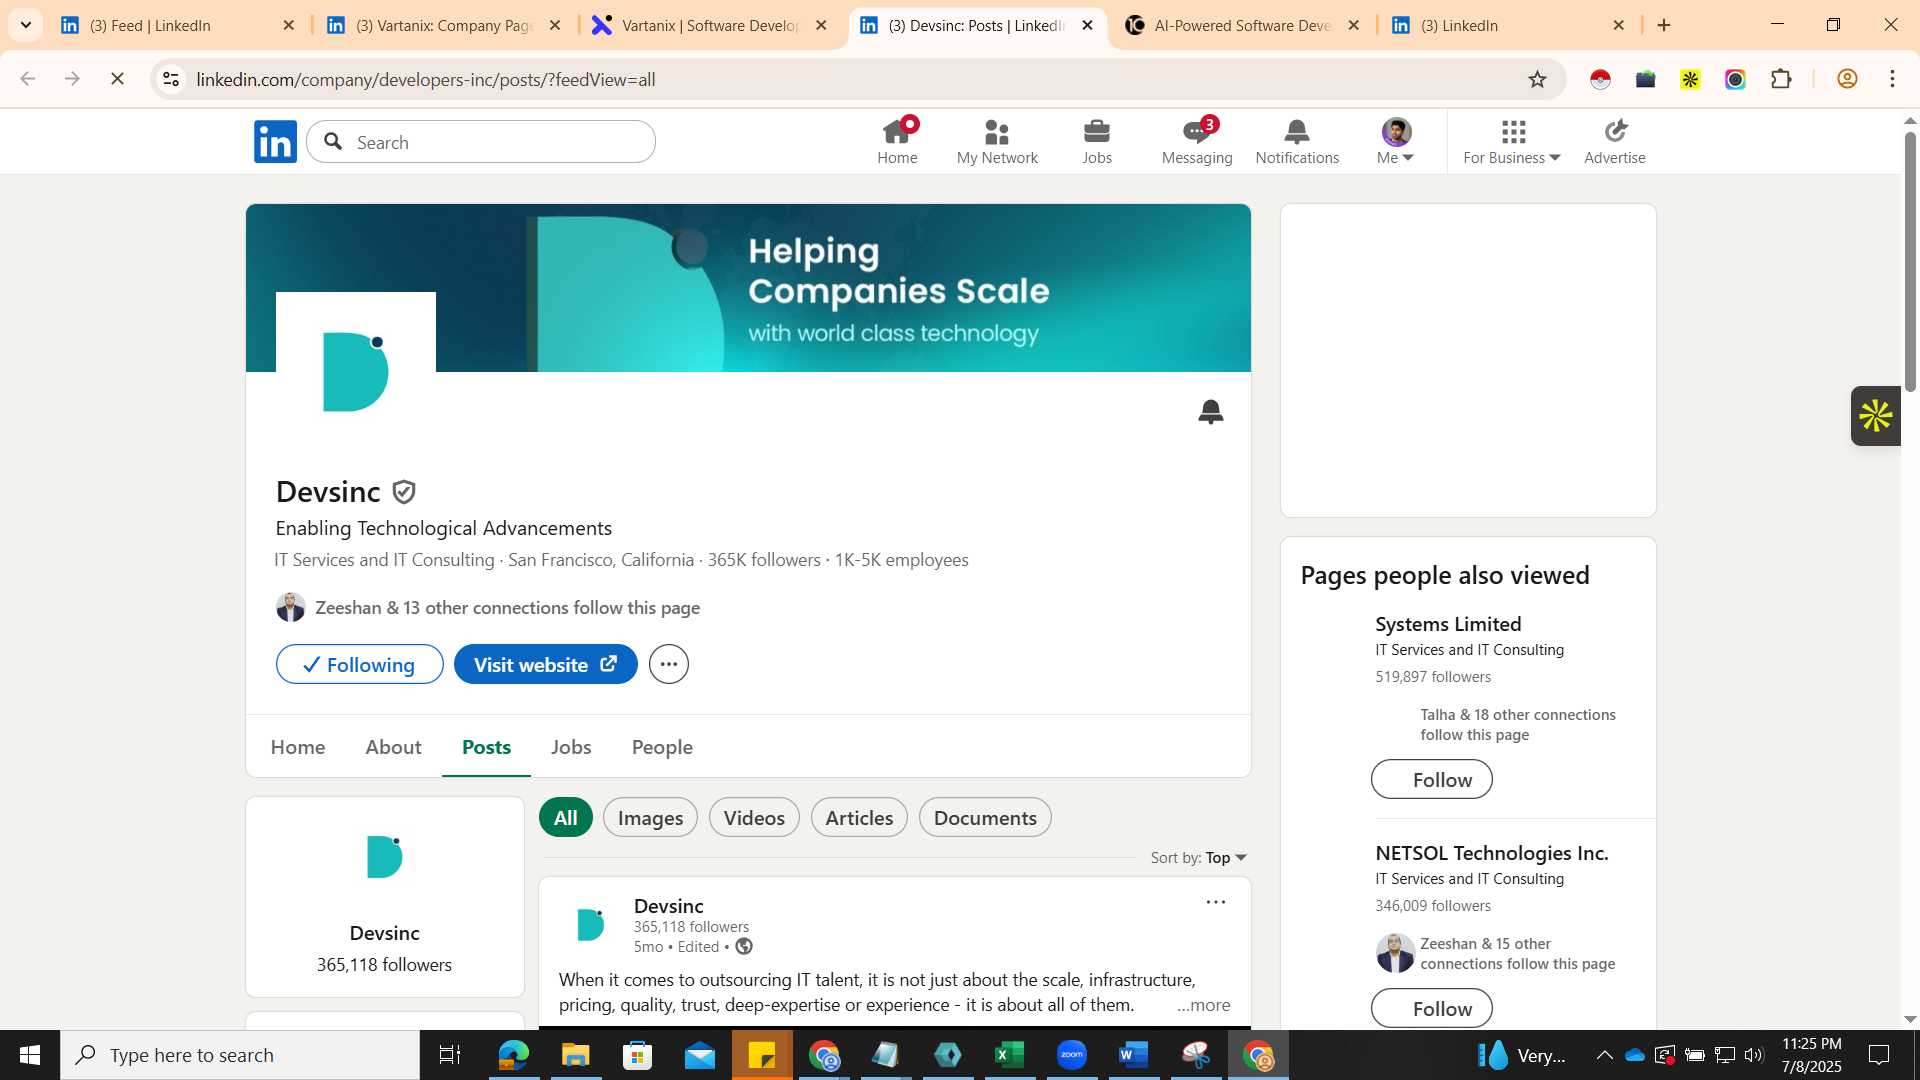The height and width of the screenshot is (1080, 1920).
Task: Open the Notifications bell in navbar
Action: (1297, 141)
